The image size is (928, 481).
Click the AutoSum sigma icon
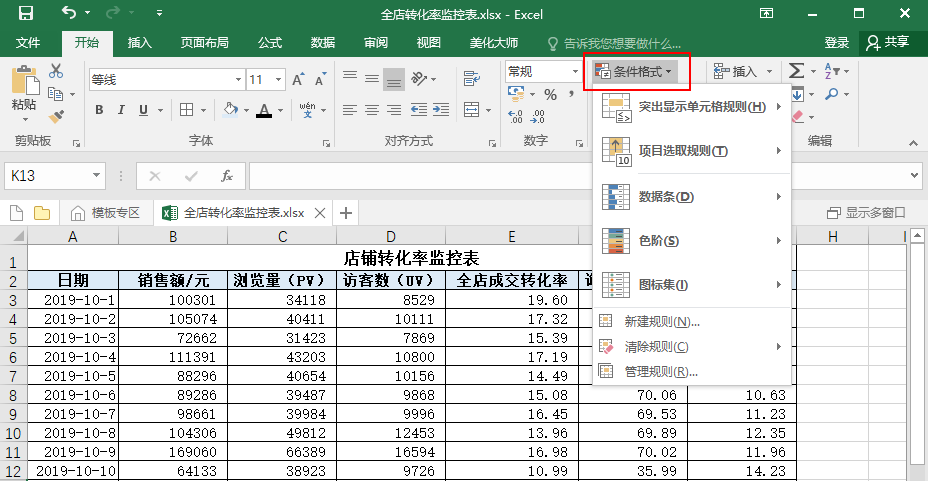point(797,71)
